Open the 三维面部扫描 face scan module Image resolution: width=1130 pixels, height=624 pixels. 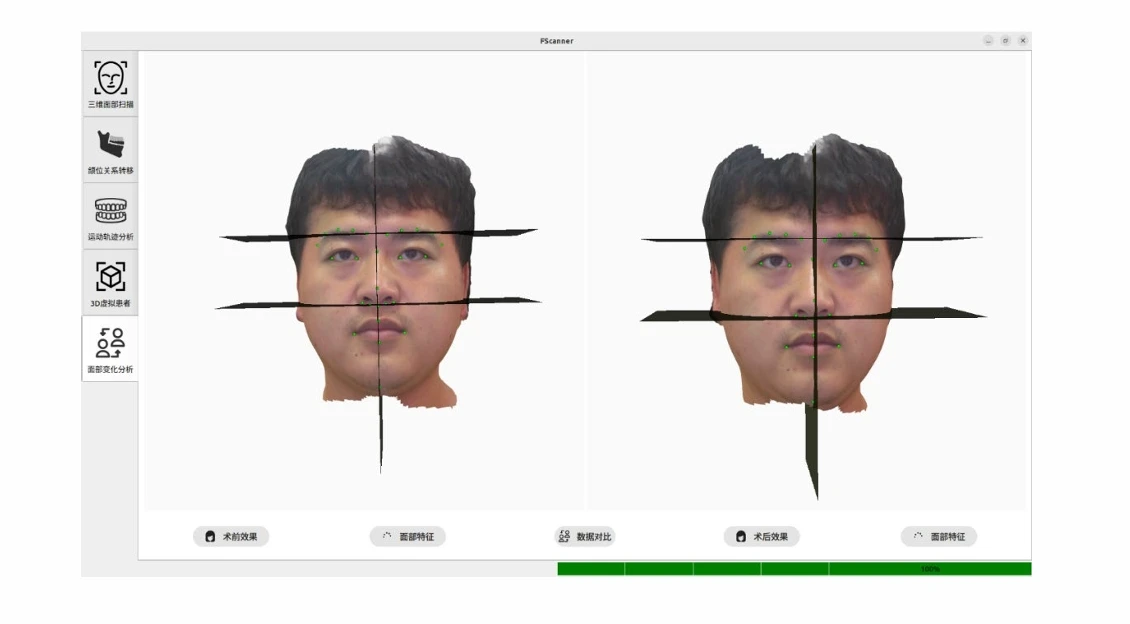110,84
